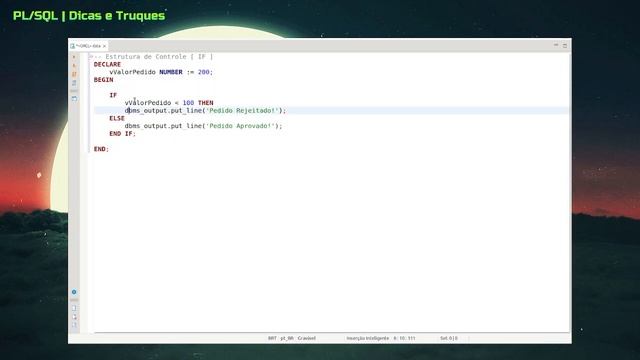Click the value 200 in the declaration
Screen dimensions: 640x360
(204, 72)
